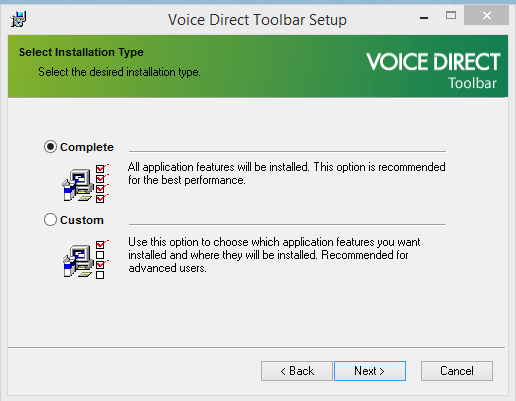Click the VOICE DIRECT logo in banner
The image size is (516, 401).
pyautogui.click(x=433, y=70)
